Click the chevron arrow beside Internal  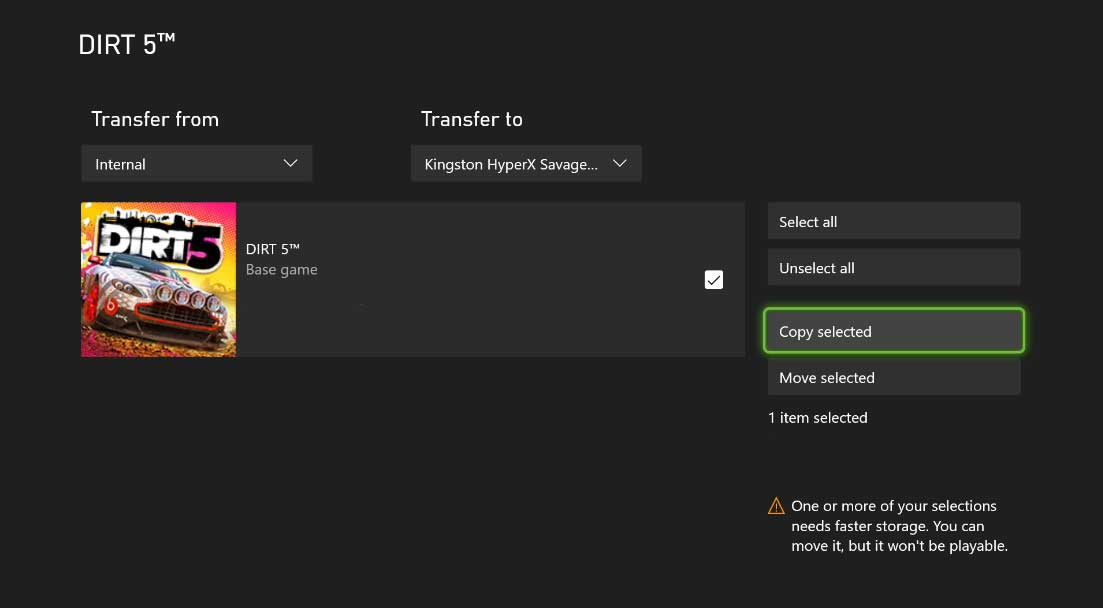tap(290, 163)
